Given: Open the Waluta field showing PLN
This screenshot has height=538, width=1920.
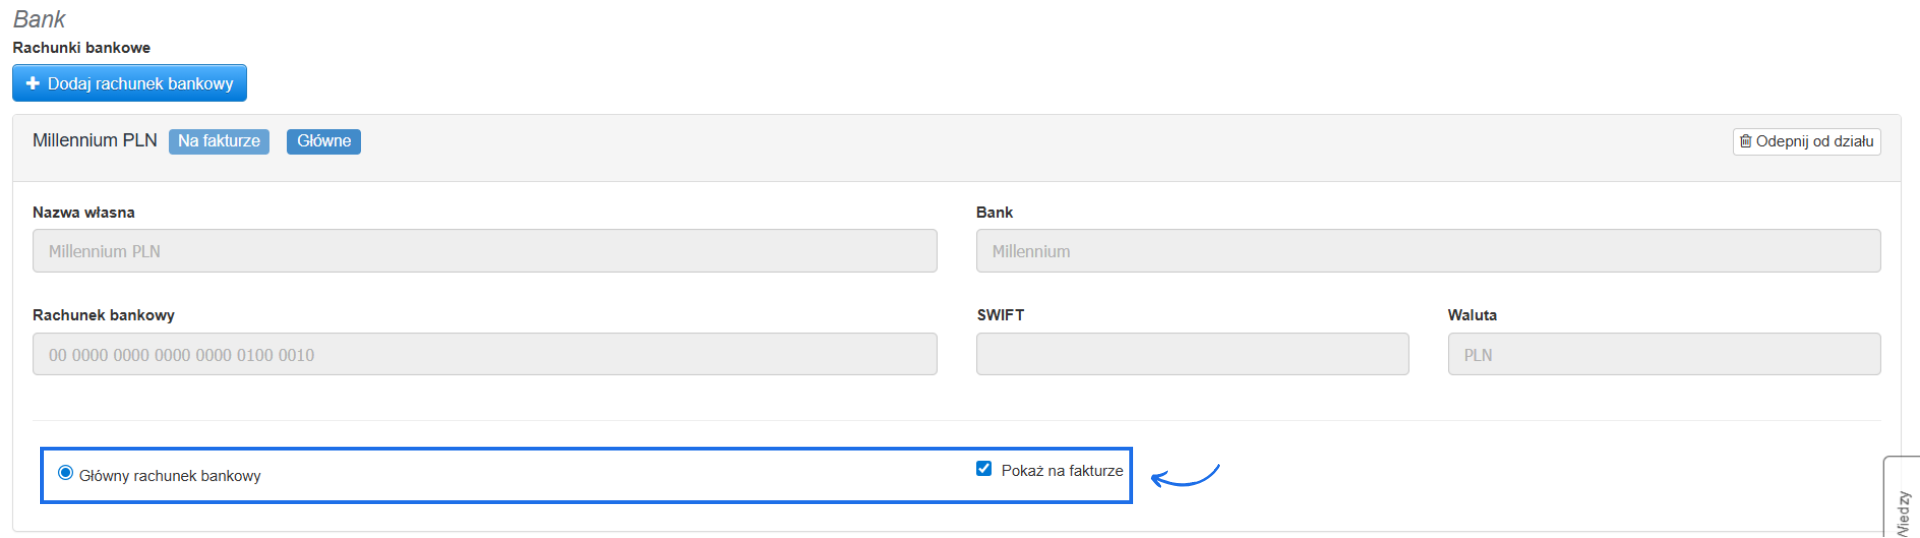Looking at the screenshot, I should point(1663,355).
